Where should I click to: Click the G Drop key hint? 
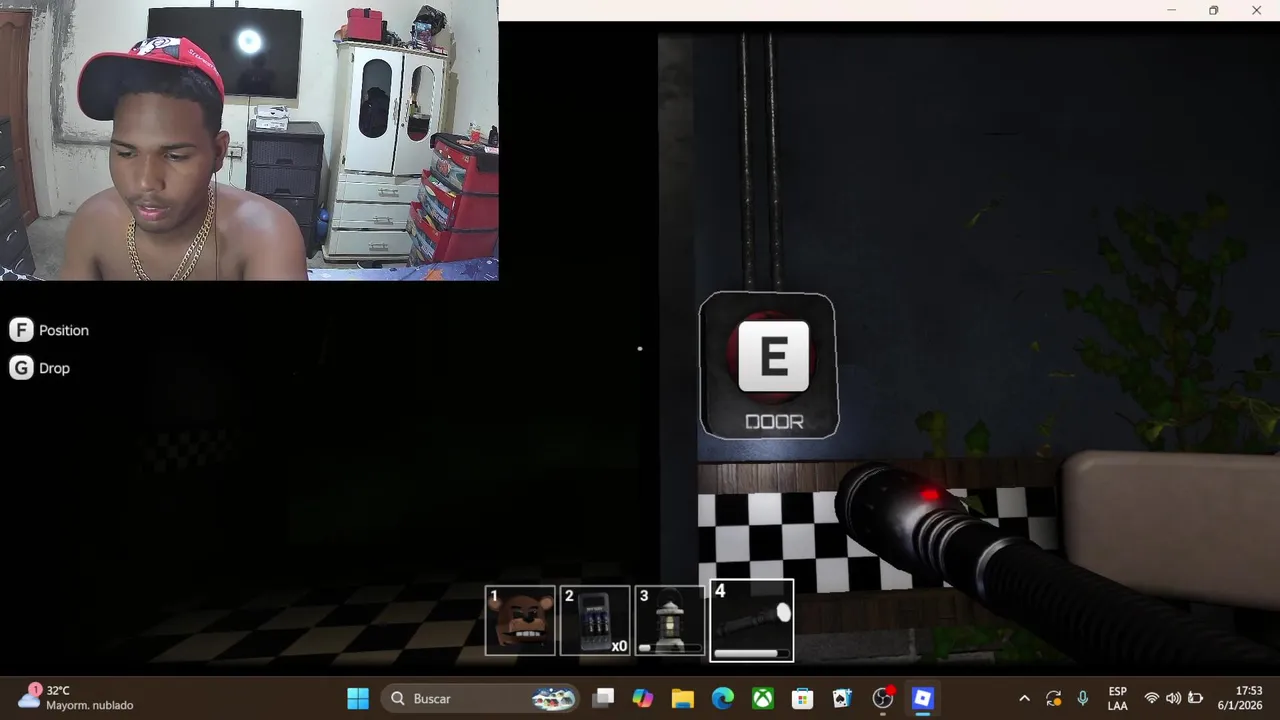pos(40,368)
